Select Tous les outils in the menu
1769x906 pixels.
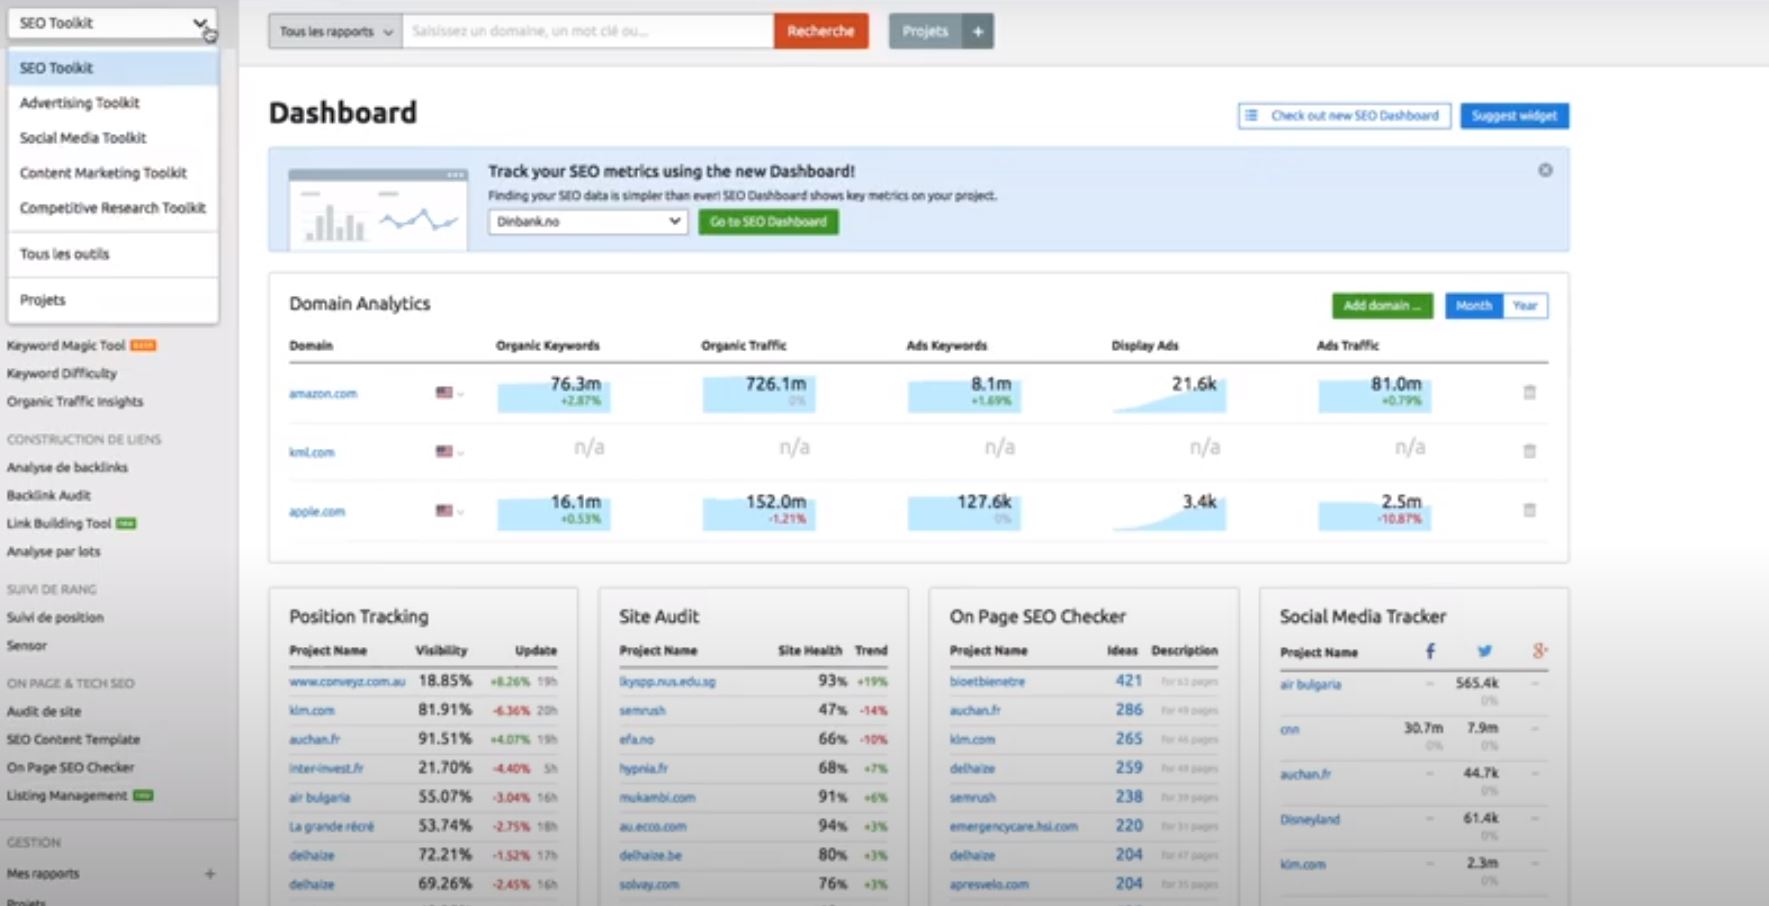tap(113, 254)
